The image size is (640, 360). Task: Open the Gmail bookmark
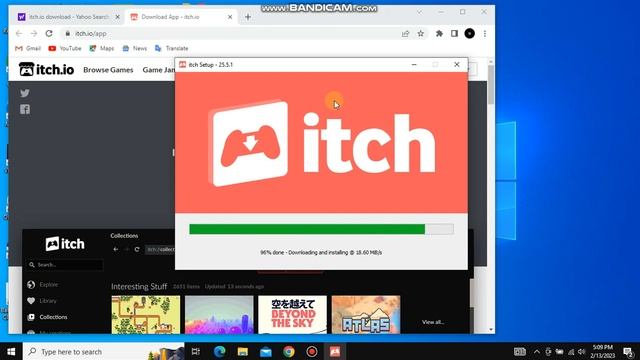28,48
